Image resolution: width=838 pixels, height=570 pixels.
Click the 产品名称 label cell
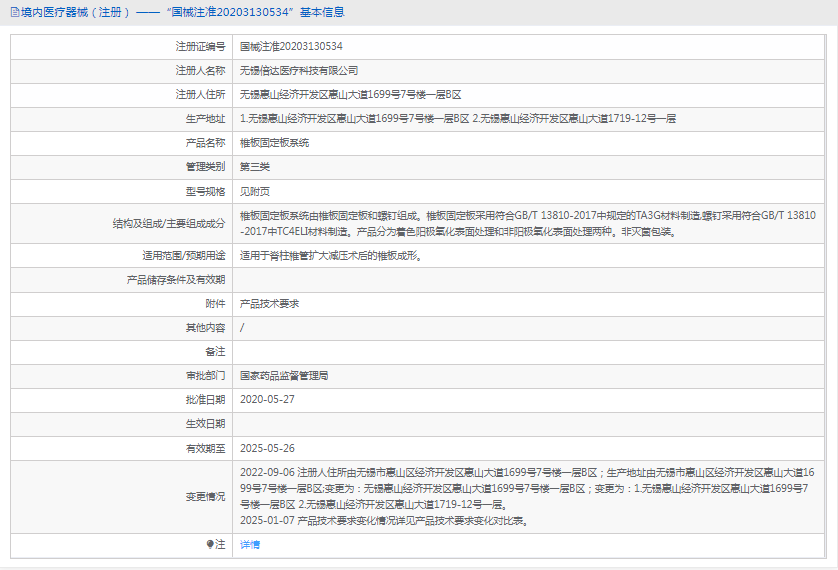121,143
